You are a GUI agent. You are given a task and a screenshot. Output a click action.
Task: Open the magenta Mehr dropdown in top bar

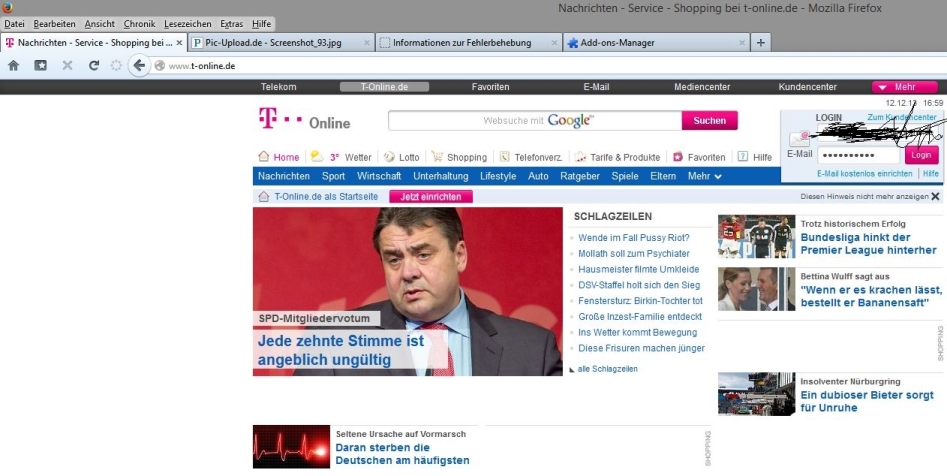click(905, 87)
